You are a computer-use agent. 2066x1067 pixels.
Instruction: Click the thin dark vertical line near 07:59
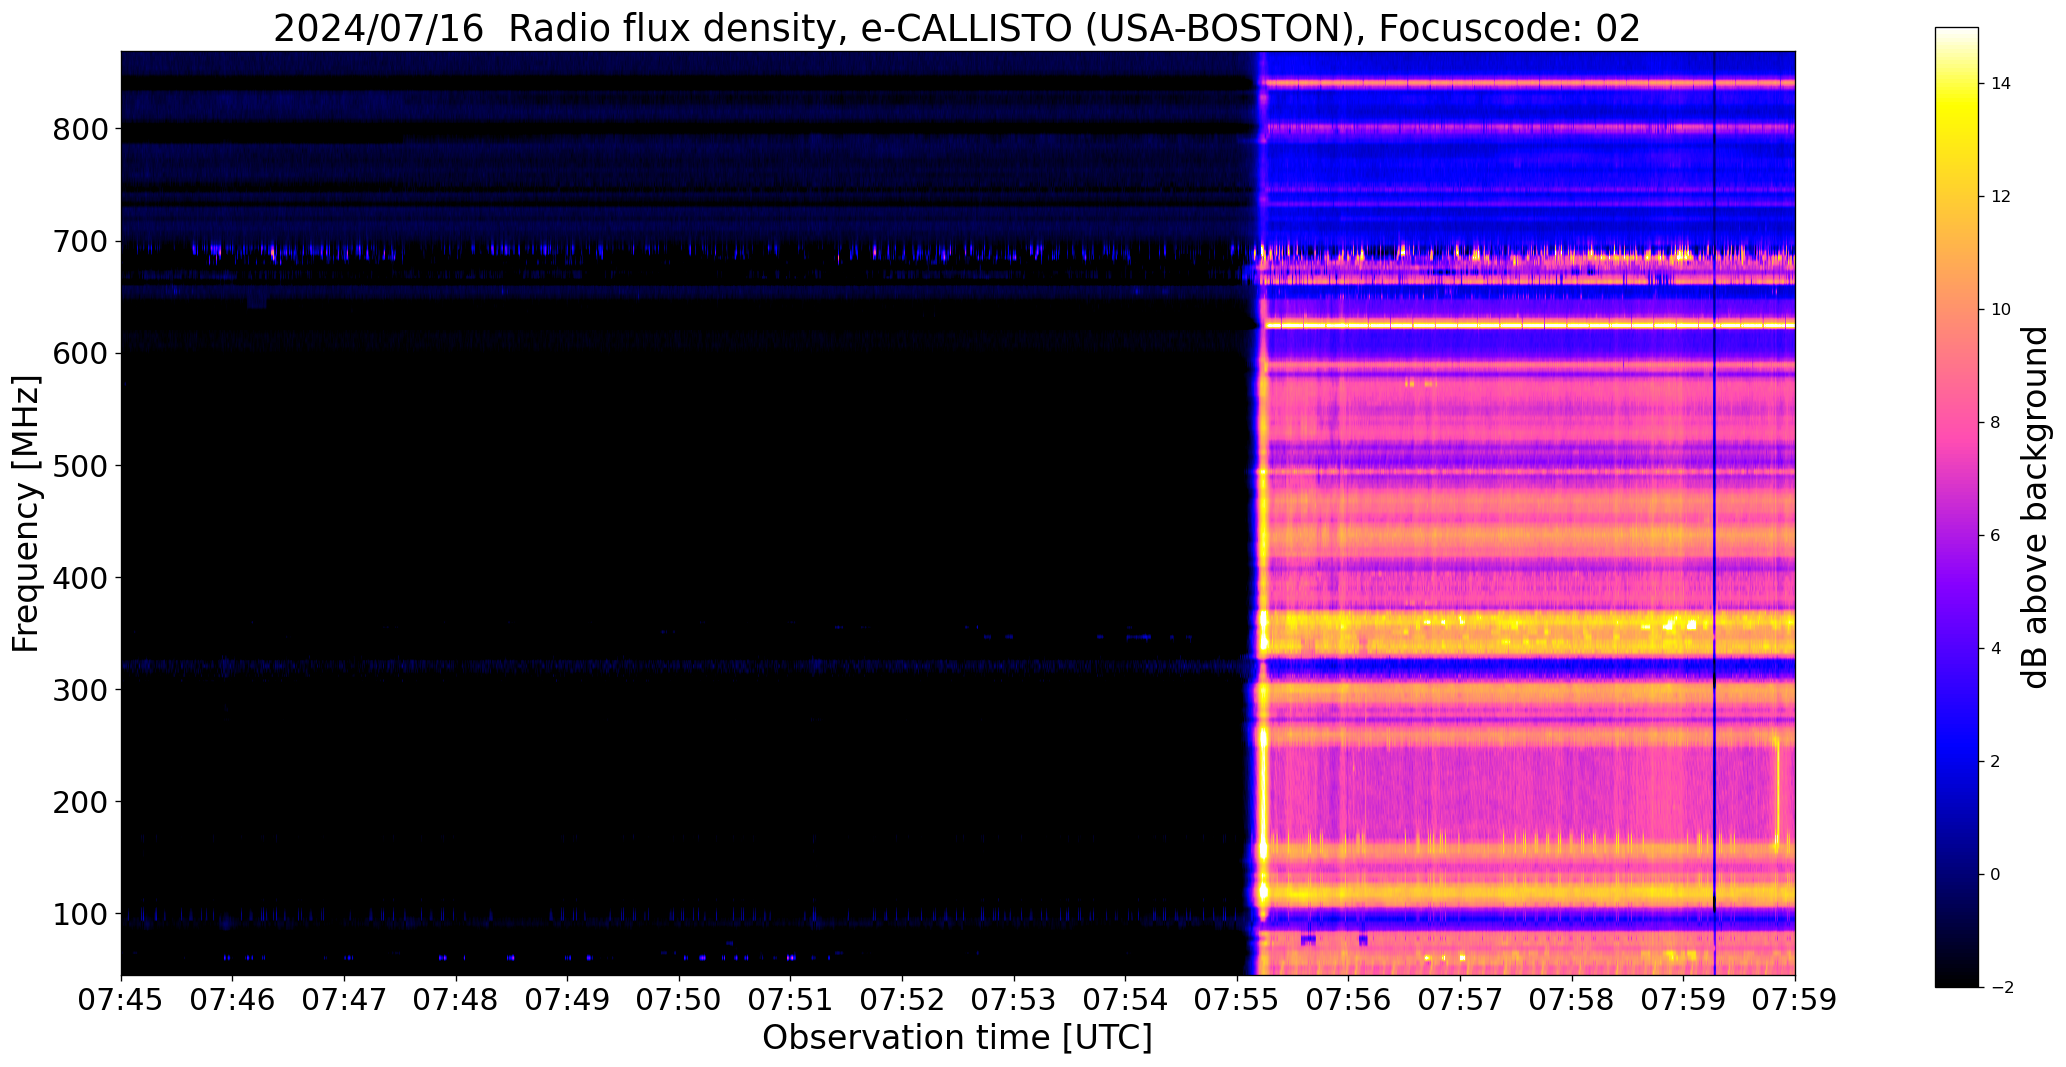(1715, 512)
